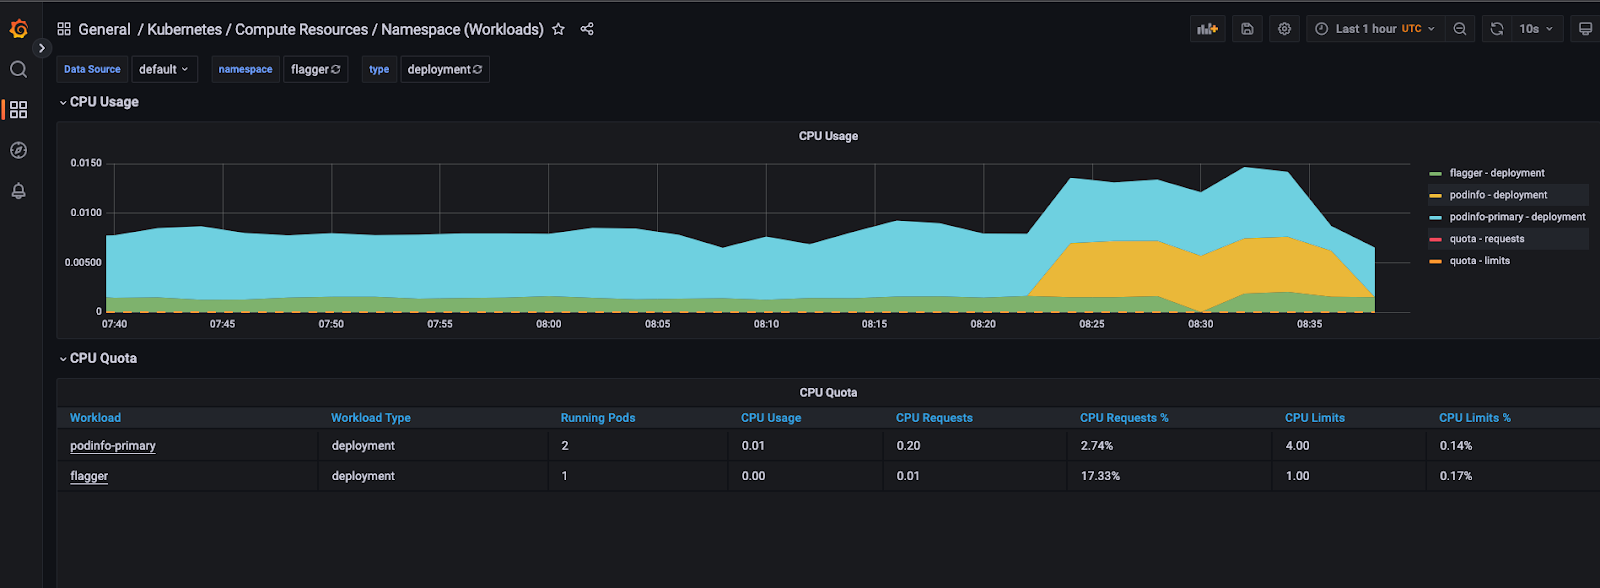Sort table by Workload Type column
Viewport: 1600px width, 588px height.
click(x=371, y=418)
